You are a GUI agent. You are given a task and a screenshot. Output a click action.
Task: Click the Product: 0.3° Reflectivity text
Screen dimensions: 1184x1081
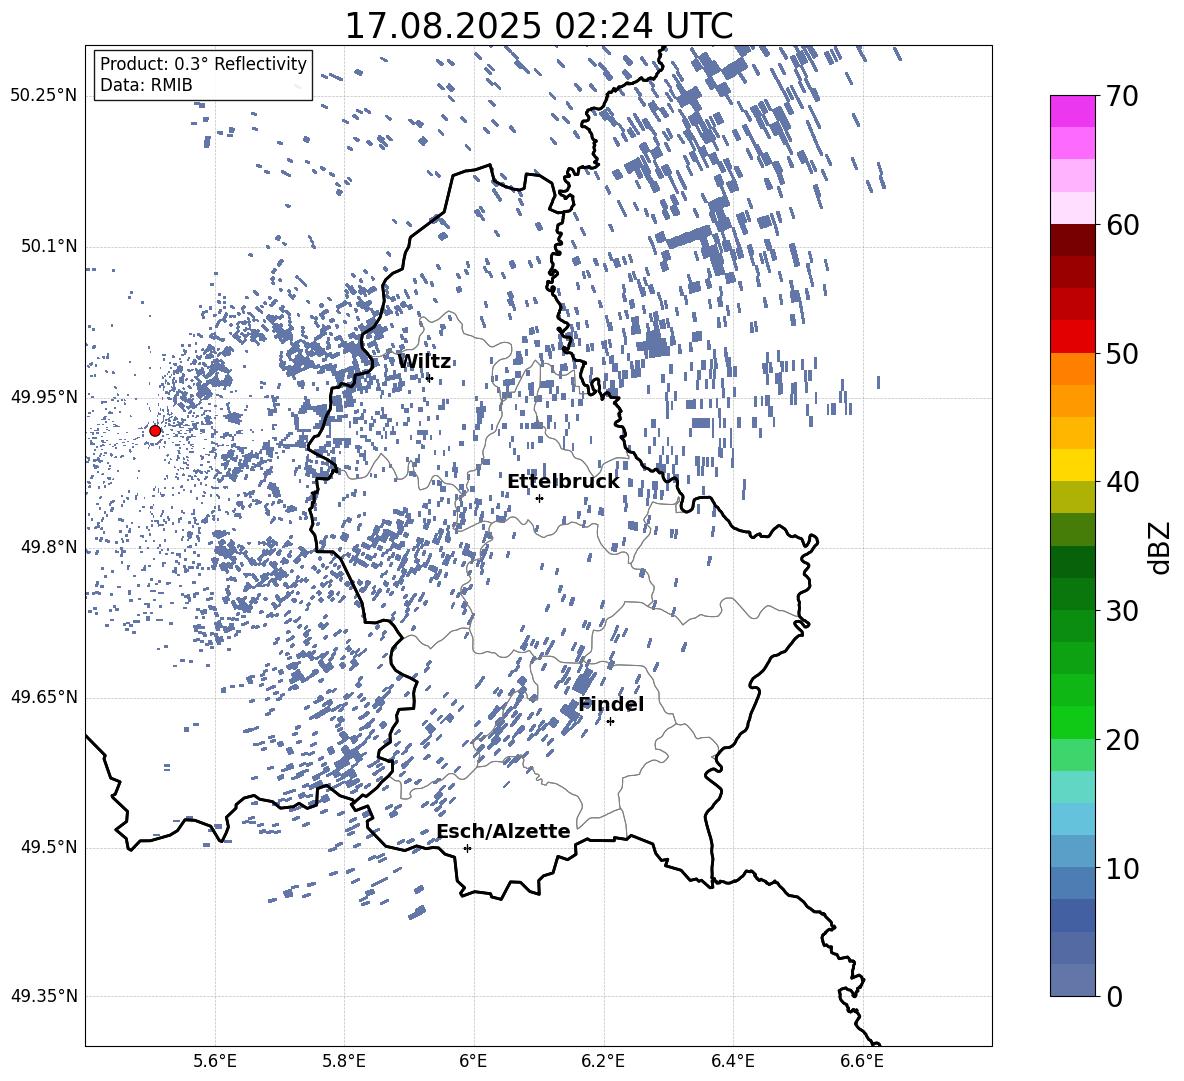point(203,63)
